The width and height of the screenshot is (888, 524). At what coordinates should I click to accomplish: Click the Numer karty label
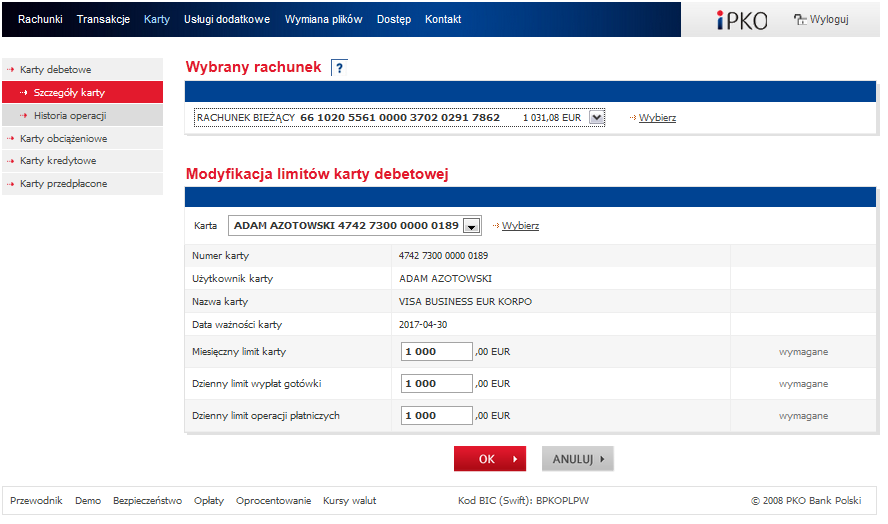click(220, 255)
